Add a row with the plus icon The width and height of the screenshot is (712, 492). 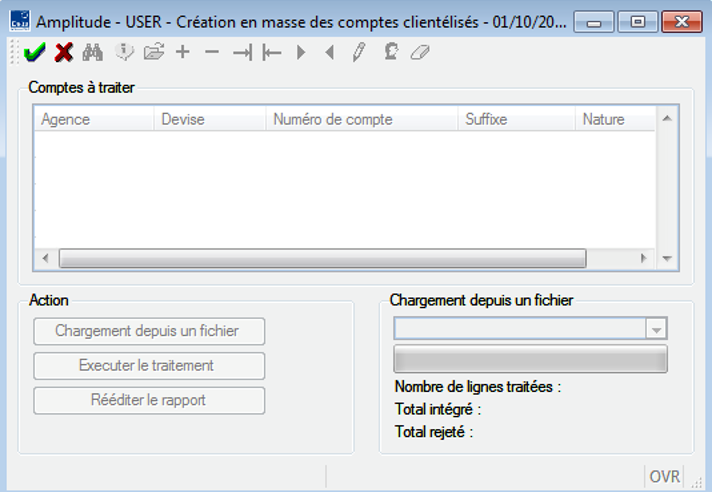182,53
